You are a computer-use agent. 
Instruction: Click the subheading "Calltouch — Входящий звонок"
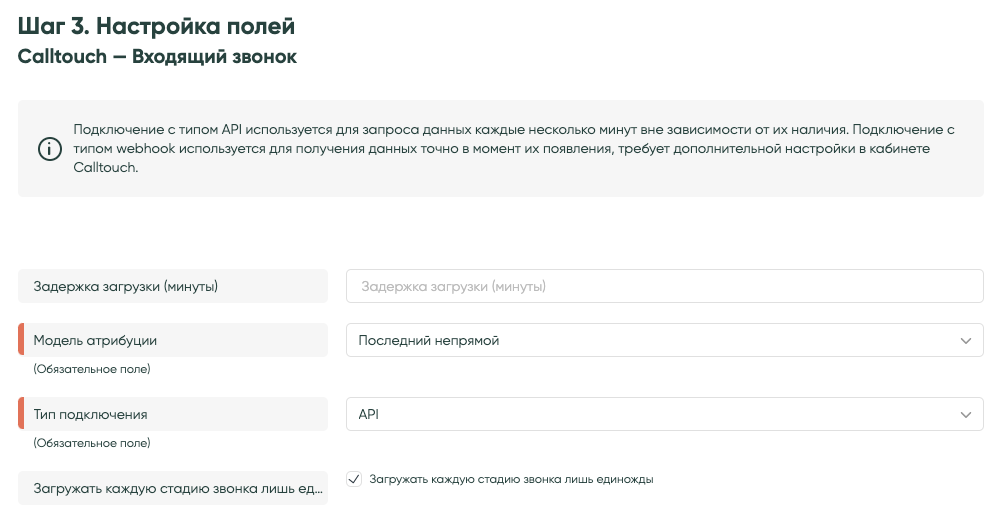pos(157,57)
